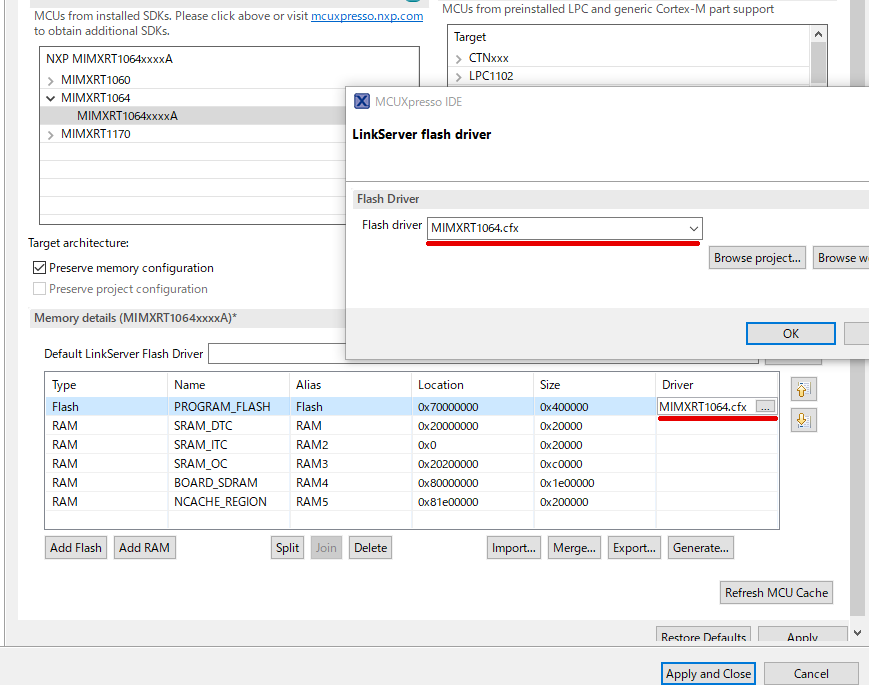This screenshot has width=869, height=685.
Task: Click Refresh MCU Cache
Action: (x=776, y=592)
